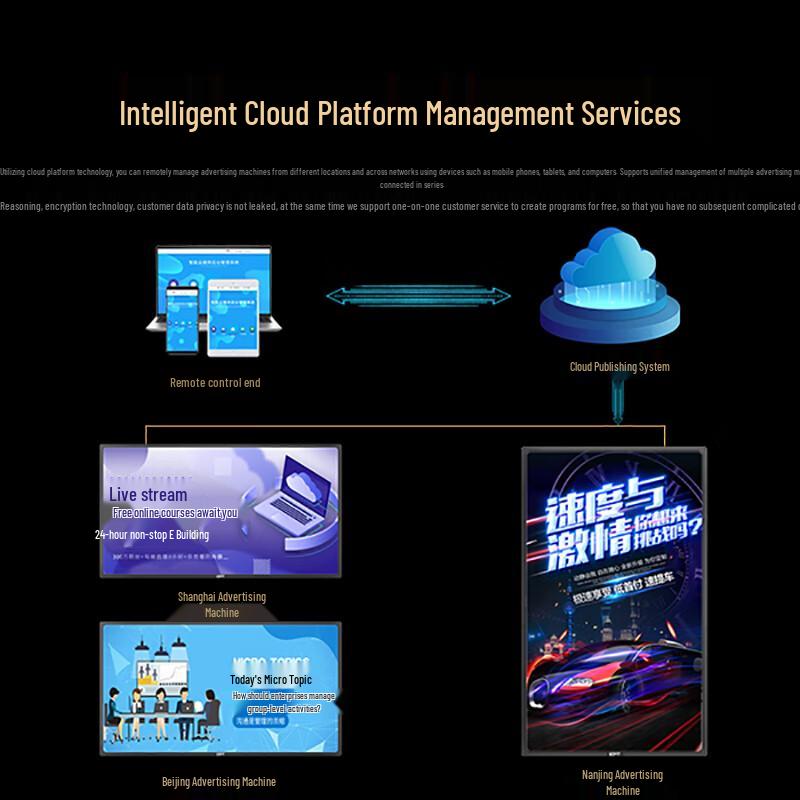Click the cloud icon above the platform
This screenshot has height=800, width=800.
609,258
